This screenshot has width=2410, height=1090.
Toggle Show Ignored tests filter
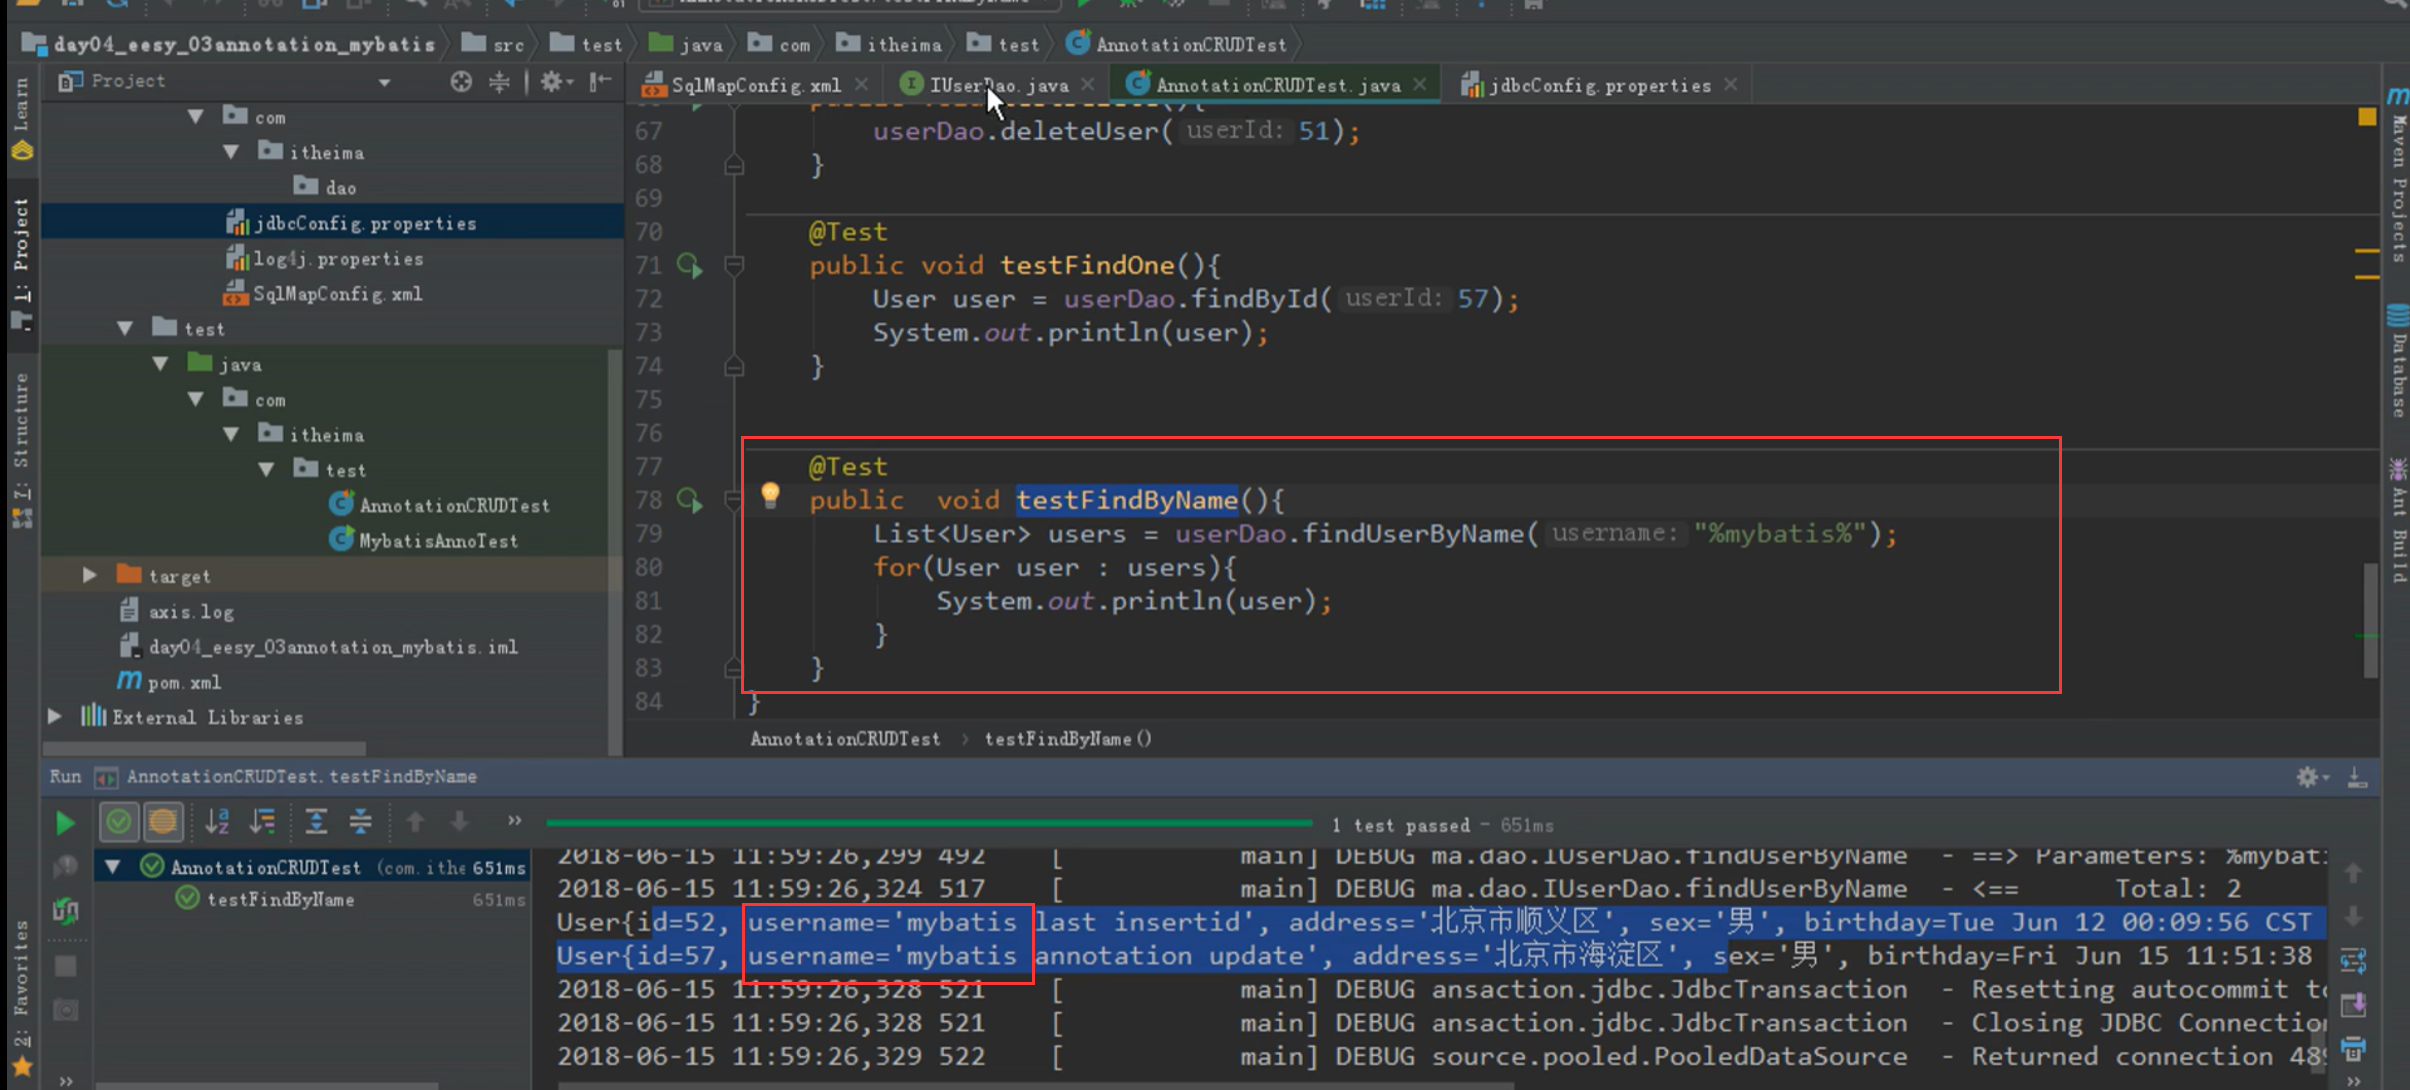(163, 822)
